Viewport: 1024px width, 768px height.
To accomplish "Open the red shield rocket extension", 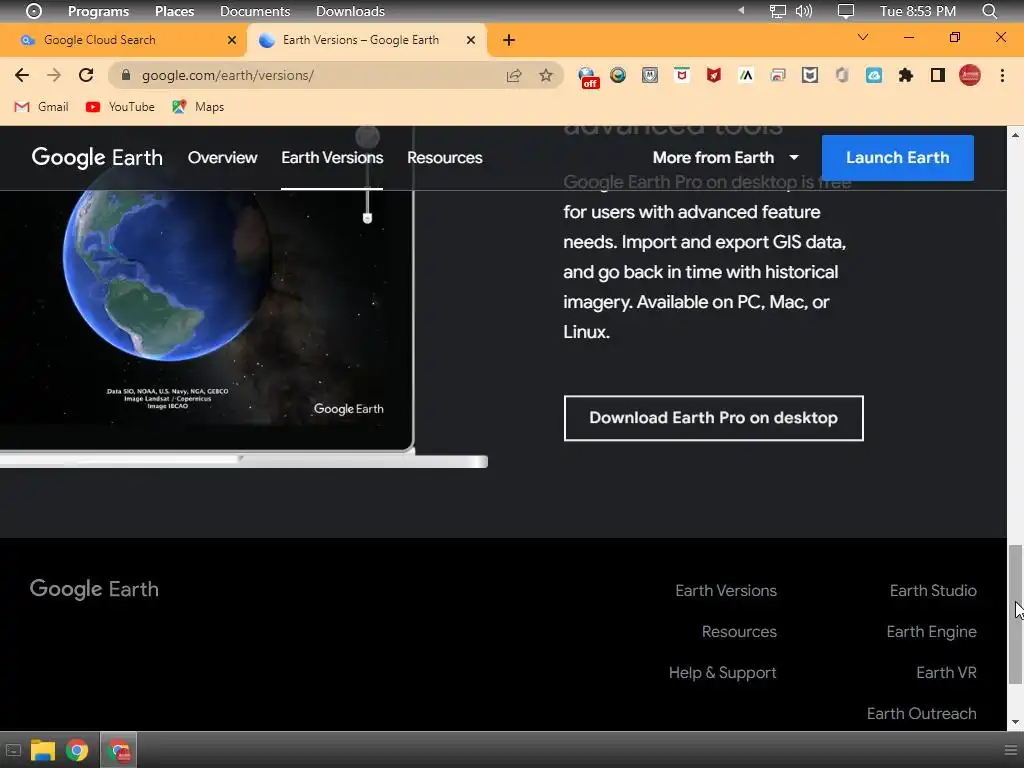I will [x=714, y=75].
